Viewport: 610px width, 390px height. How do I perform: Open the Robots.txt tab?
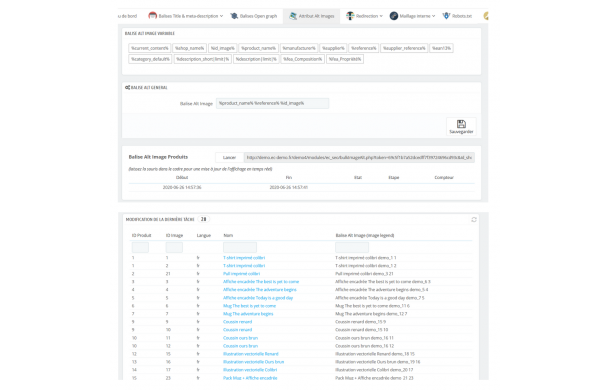point(457,16)
